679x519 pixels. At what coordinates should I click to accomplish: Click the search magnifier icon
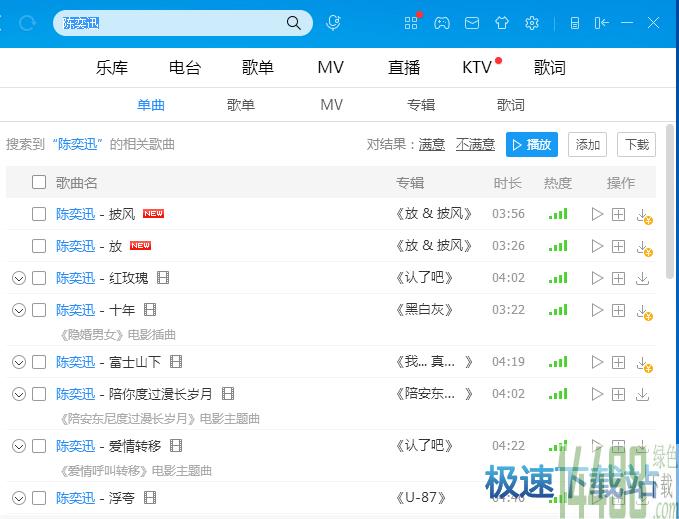pyautogui.click(x=294, y=23)
